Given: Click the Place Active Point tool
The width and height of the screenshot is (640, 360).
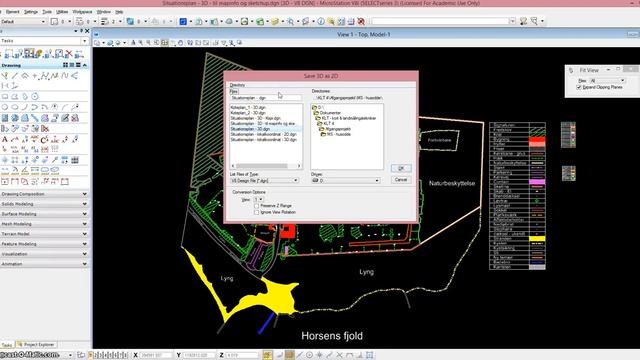Looking at the screenshot, I should point(35,76).
